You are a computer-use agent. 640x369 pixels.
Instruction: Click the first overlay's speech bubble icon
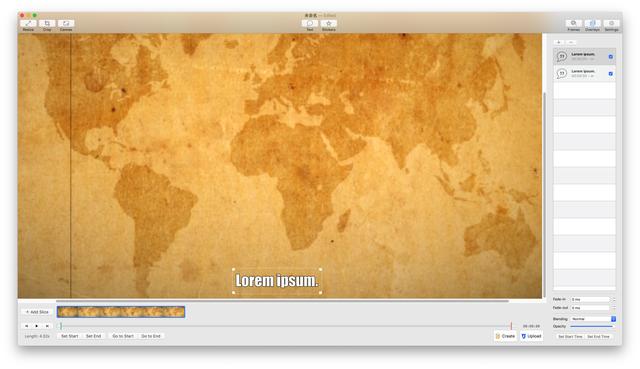[x=562, y=56]
